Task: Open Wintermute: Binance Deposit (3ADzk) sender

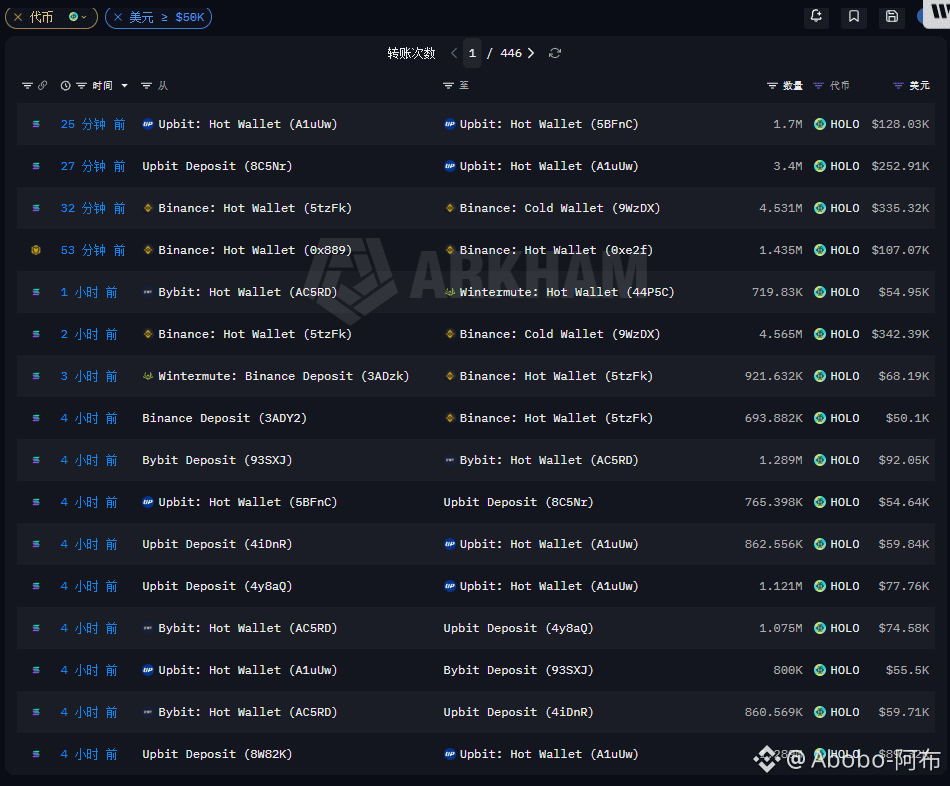Action: (x=284, y=376)
